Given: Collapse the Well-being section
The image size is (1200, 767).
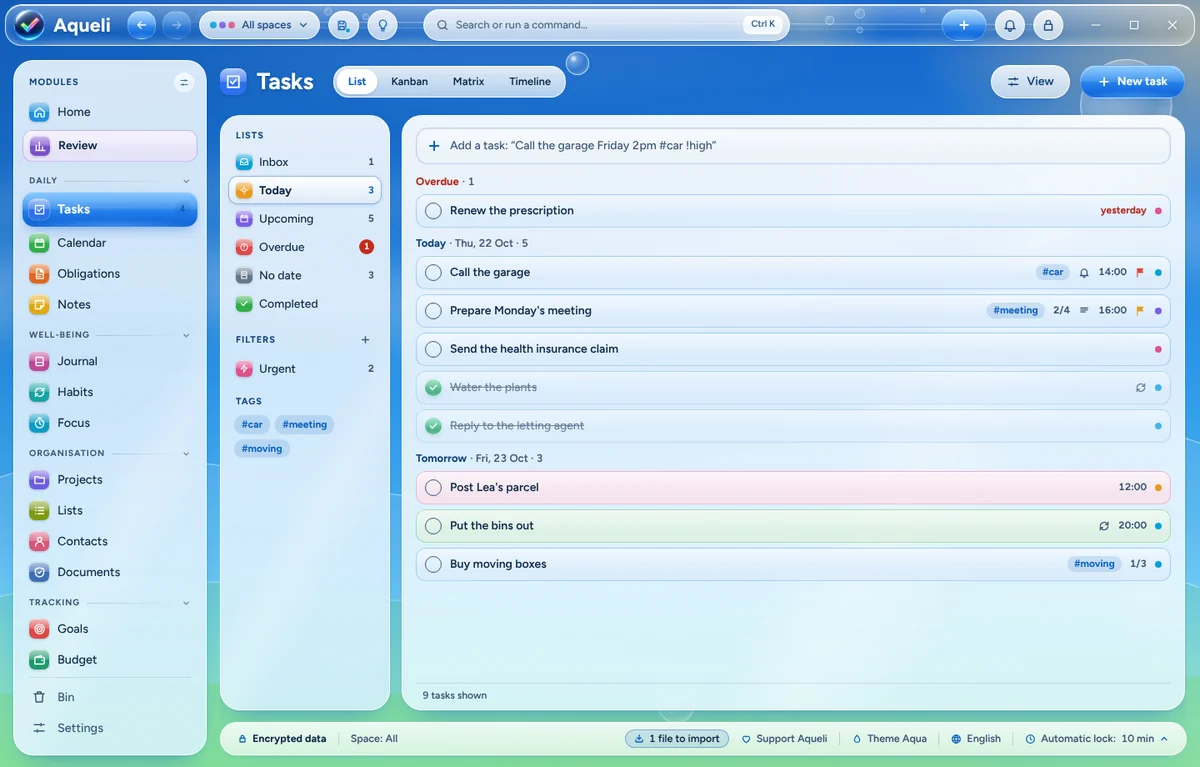Looking at the screenshot, I should pyautogui.click(x=186, y=335).
